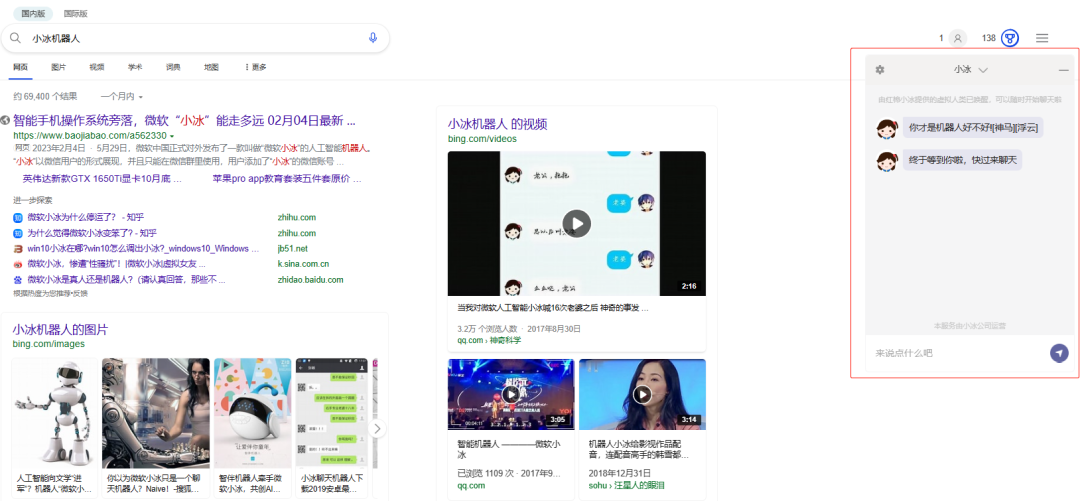
Task: Play the main 2:16 video
Action: click(577, 223)
